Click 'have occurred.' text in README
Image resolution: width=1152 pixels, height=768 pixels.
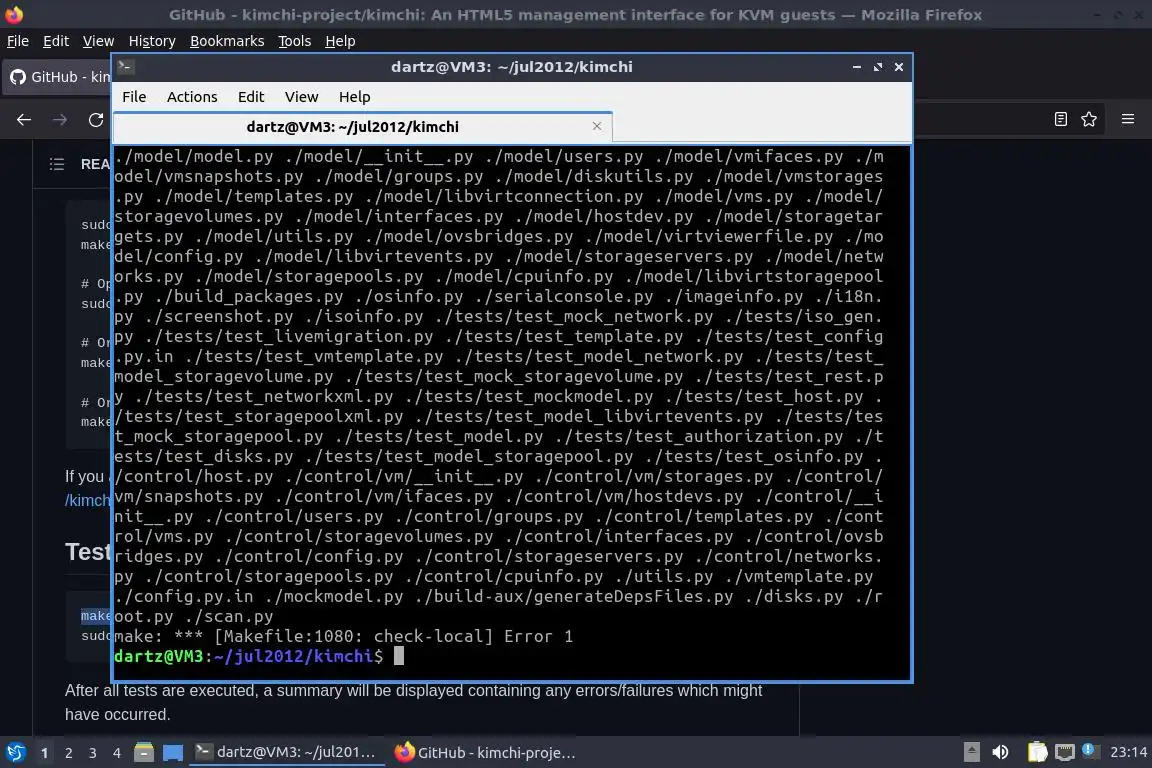click(118, 714)
